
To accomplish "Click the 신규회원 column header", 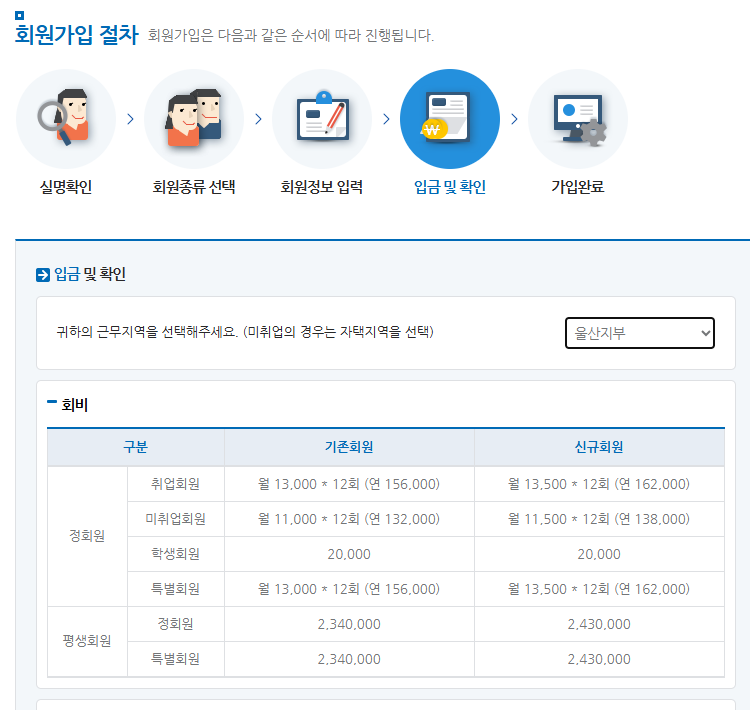I will point(599,447).
